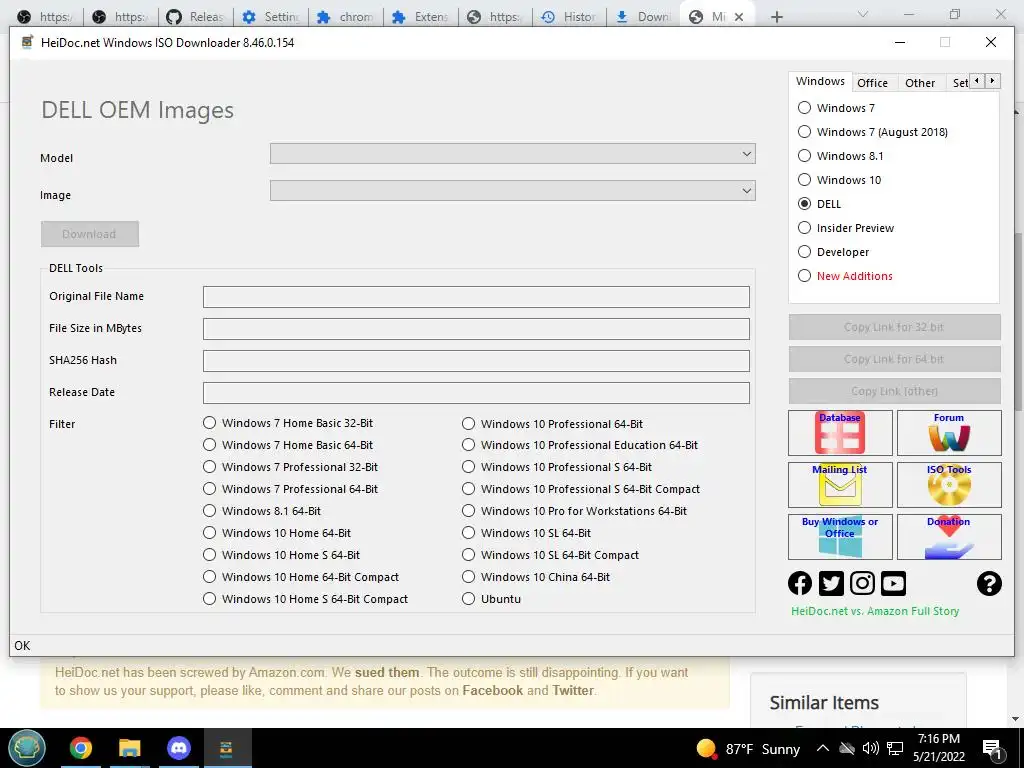Open the browser tab search chevron
The height and width of the screenshot is (768, 1024).
863,14
